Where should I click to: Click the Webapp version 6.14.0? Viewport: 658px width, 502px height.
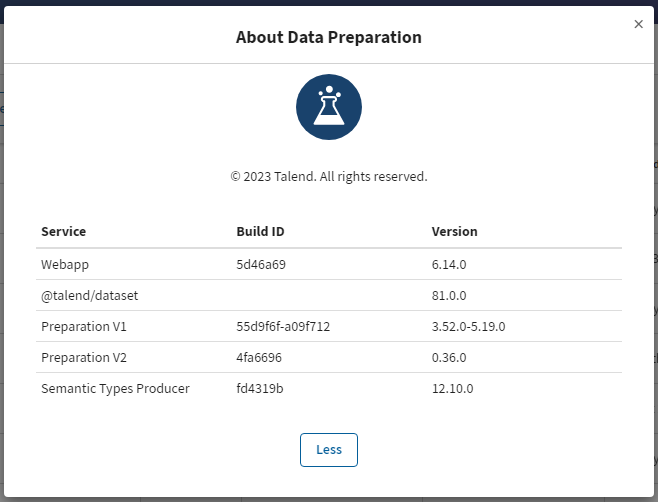click(451, 264)
